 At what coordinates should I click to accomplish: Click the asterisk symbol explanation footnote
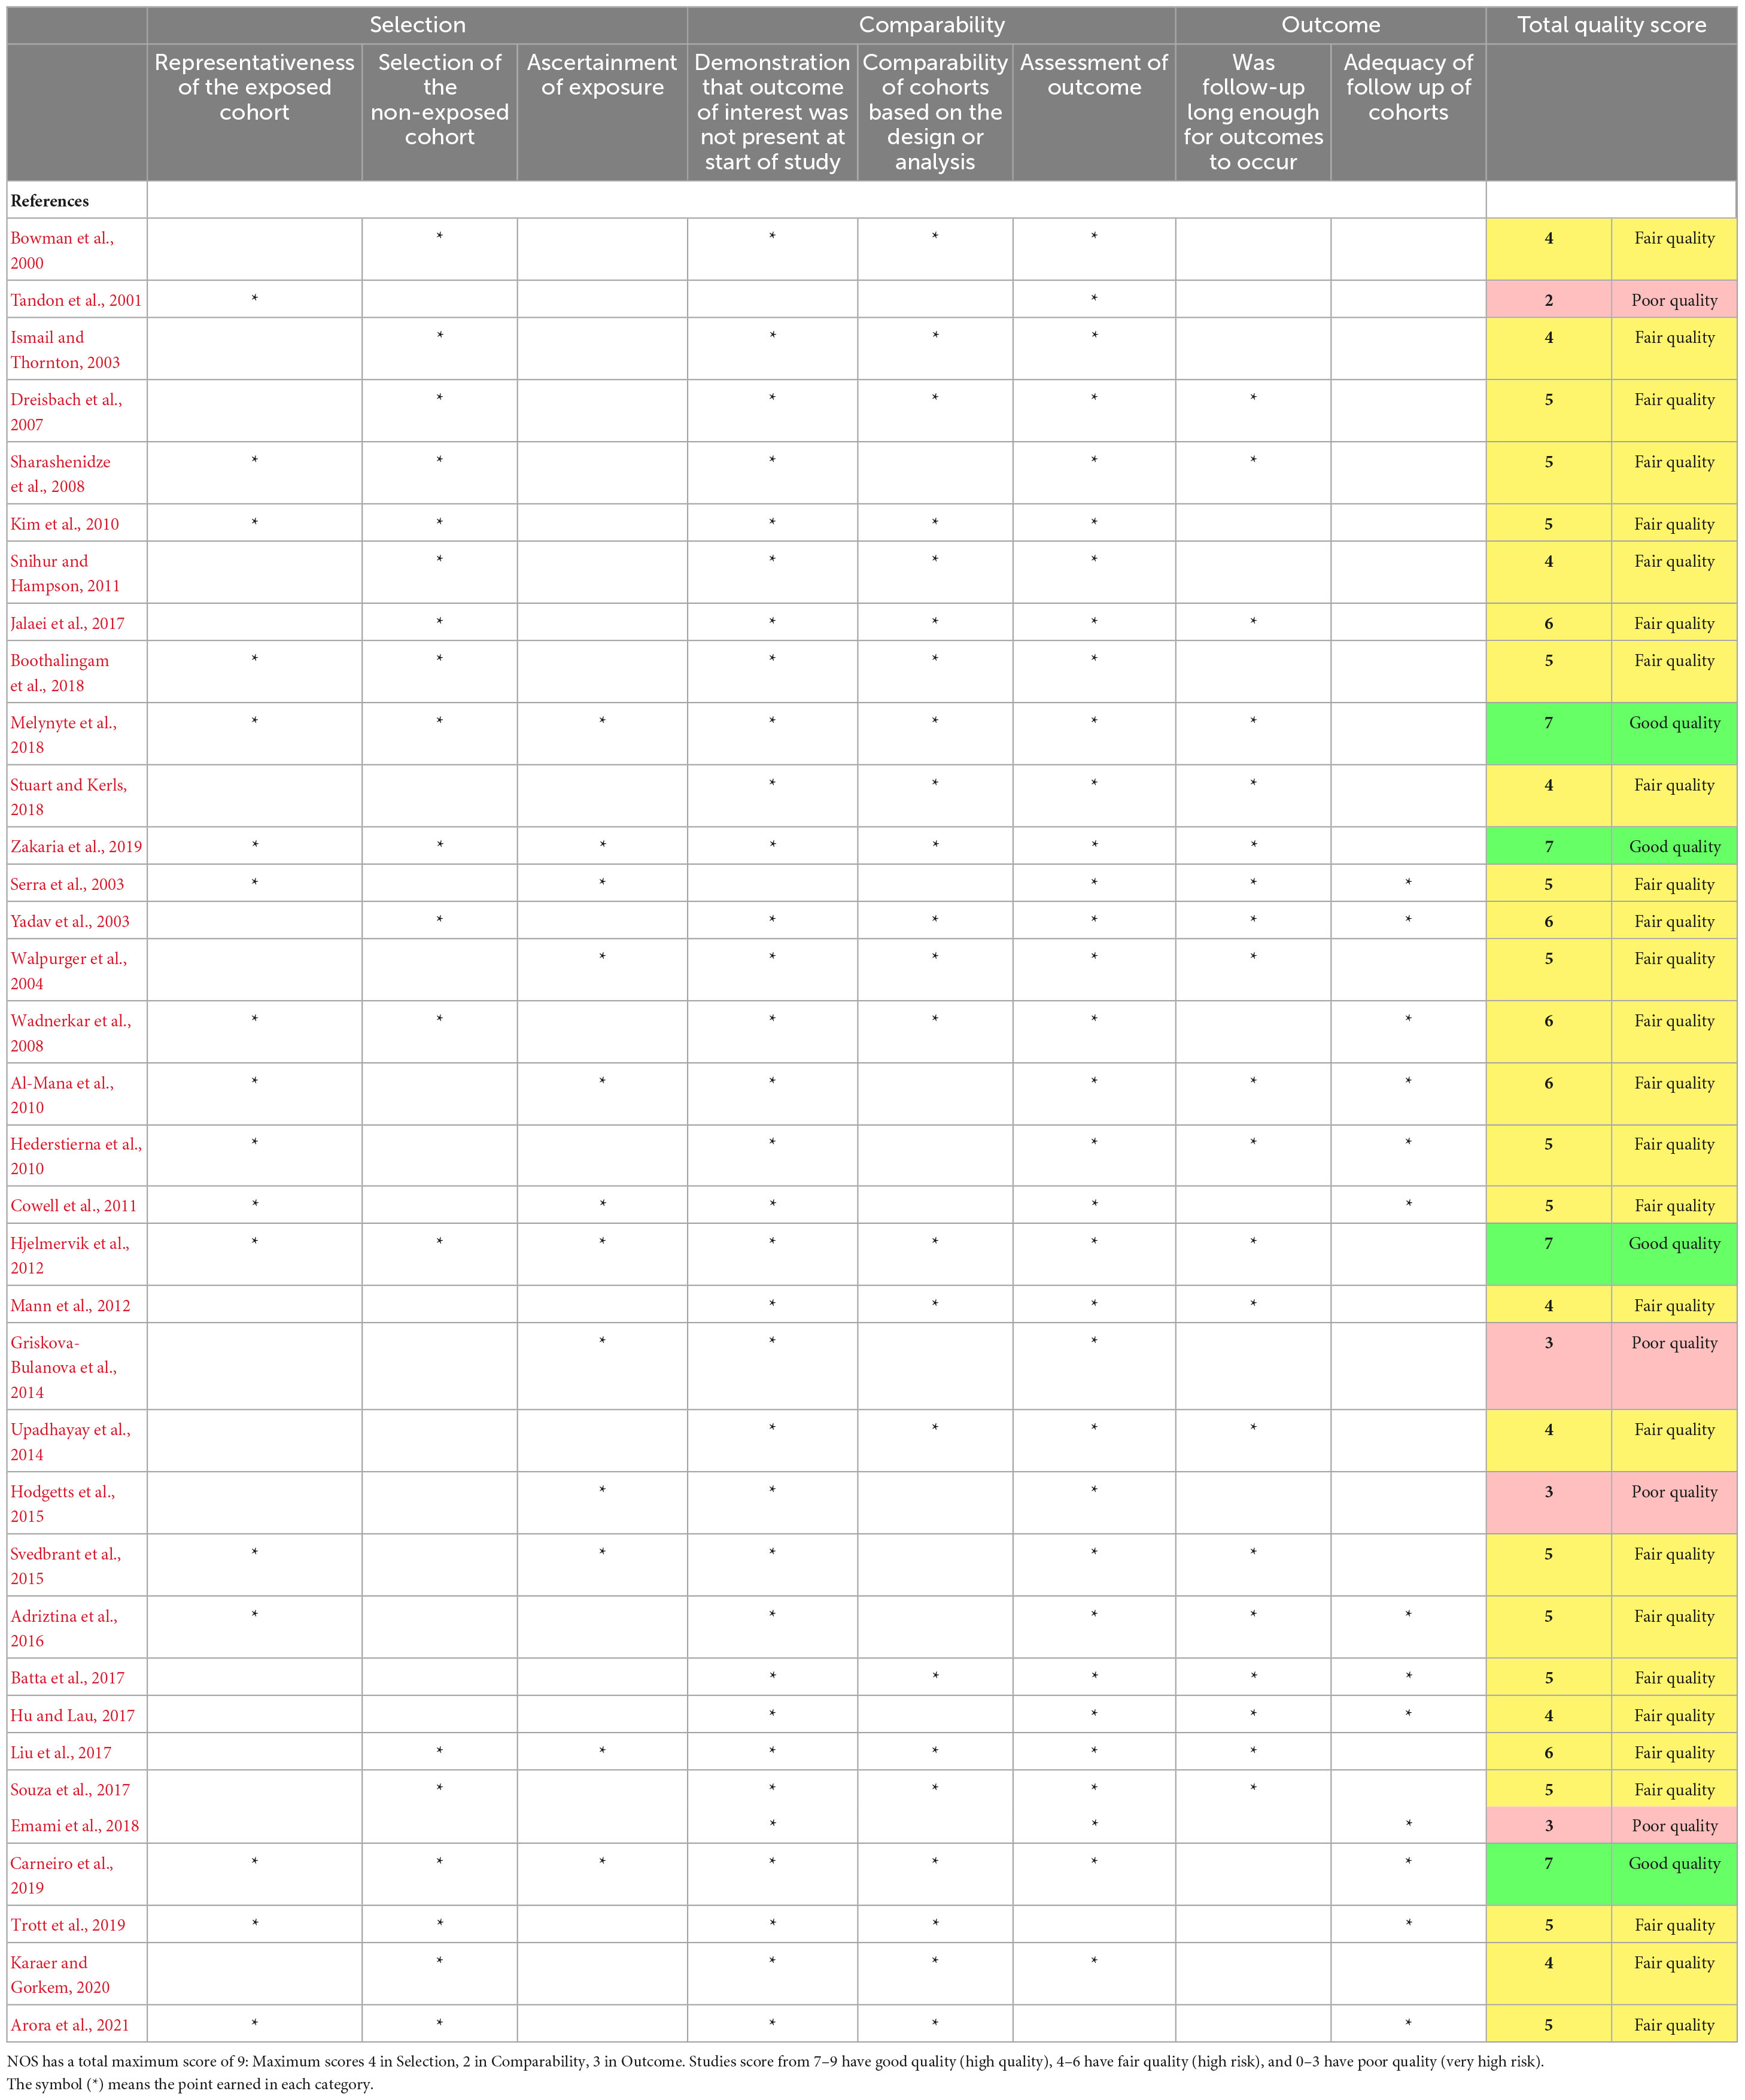click(190, 2085)
